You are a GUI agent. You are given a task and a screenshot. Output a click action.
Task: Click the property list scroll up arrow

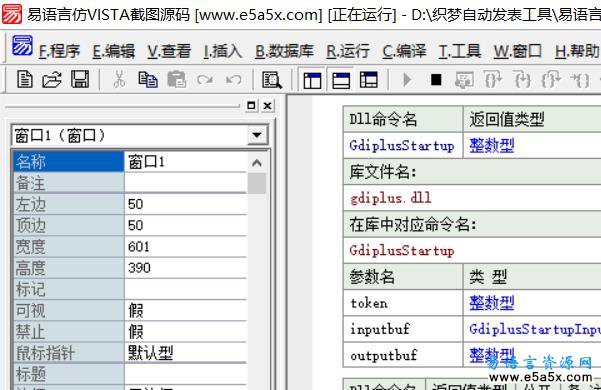(257, 162)
